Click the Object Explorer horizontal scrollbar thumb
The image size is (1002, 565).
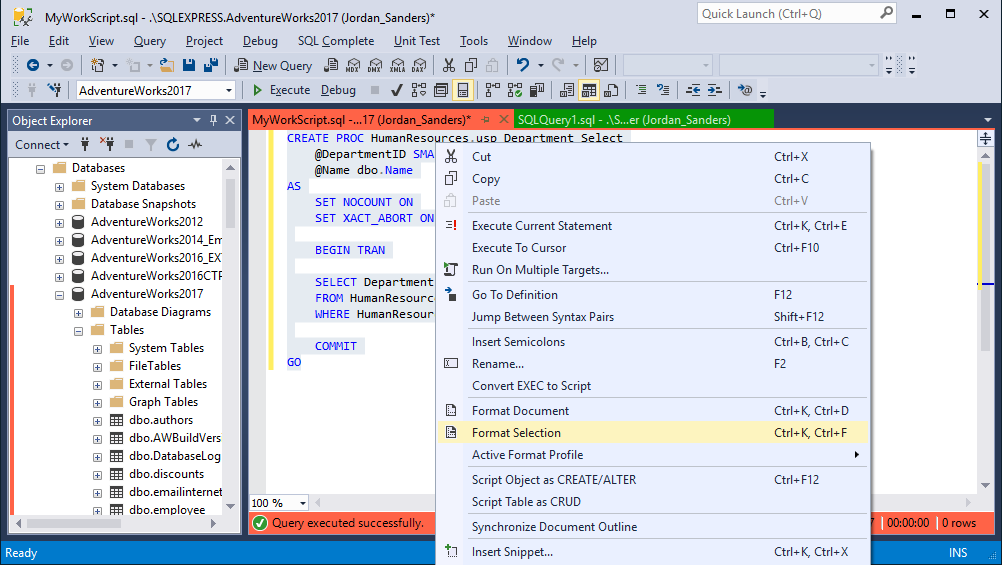[x=73, y=523]
